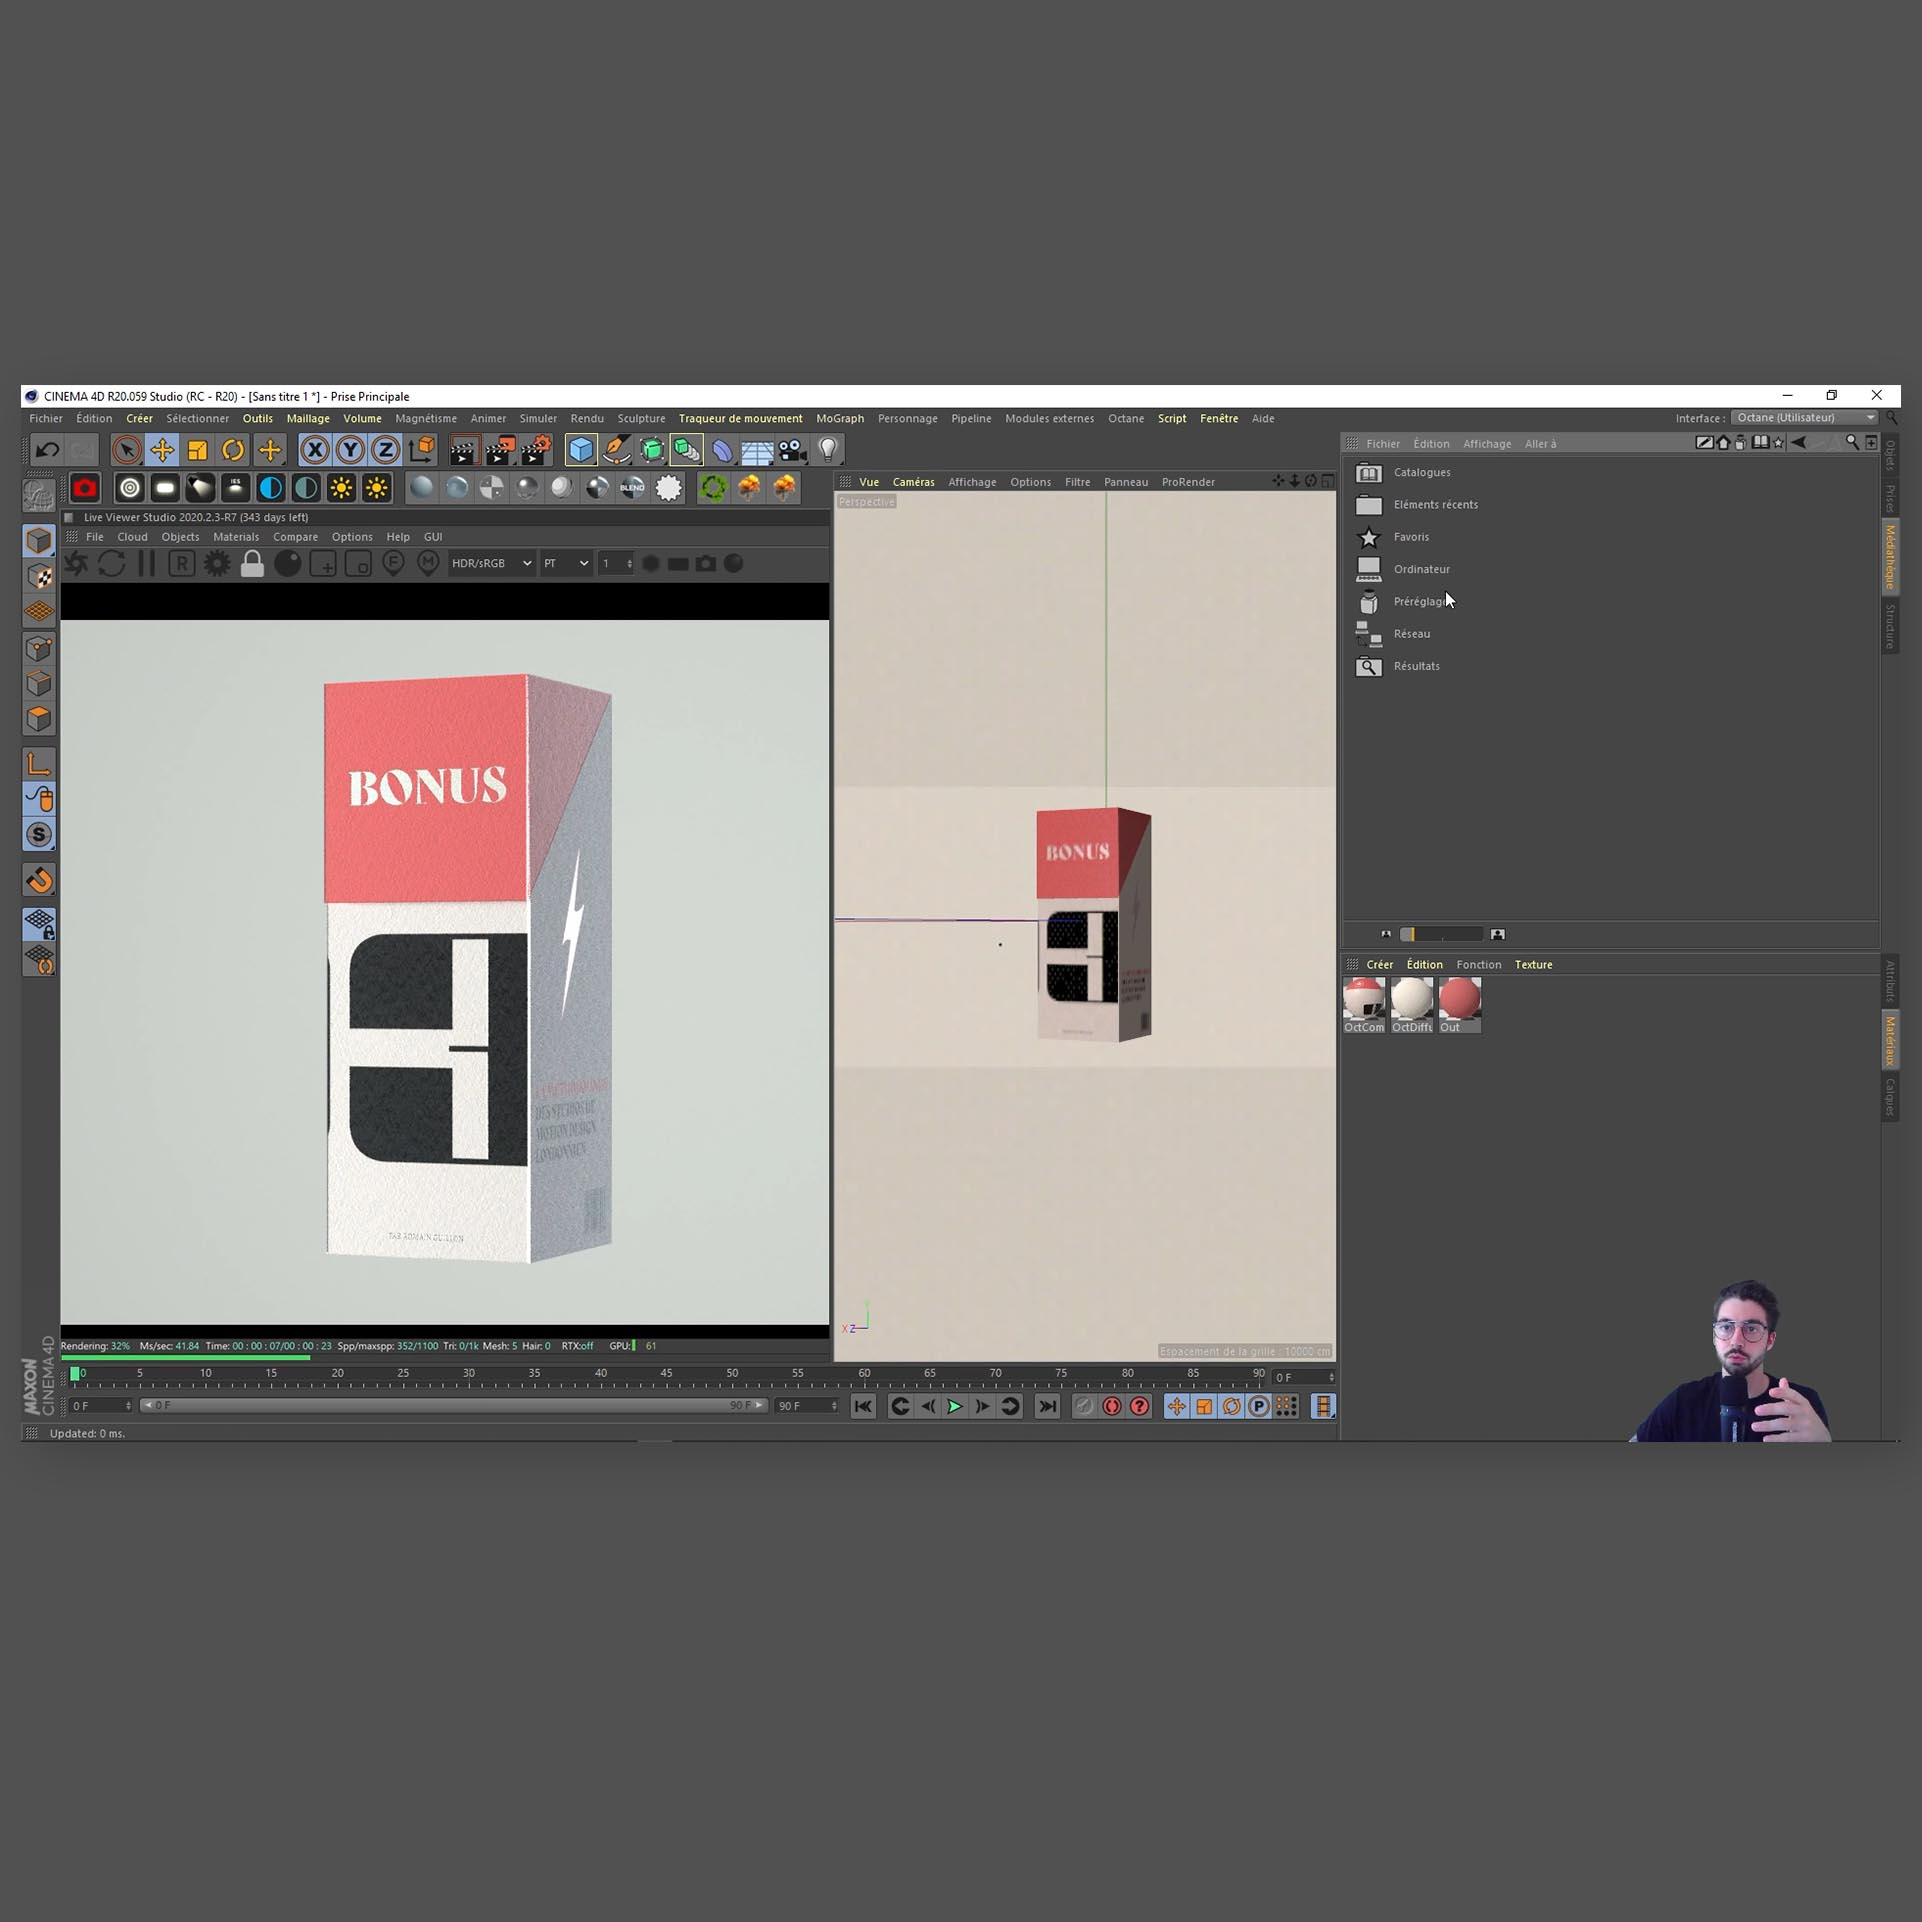Click the search magnifier in content browser

(1851, 443)
